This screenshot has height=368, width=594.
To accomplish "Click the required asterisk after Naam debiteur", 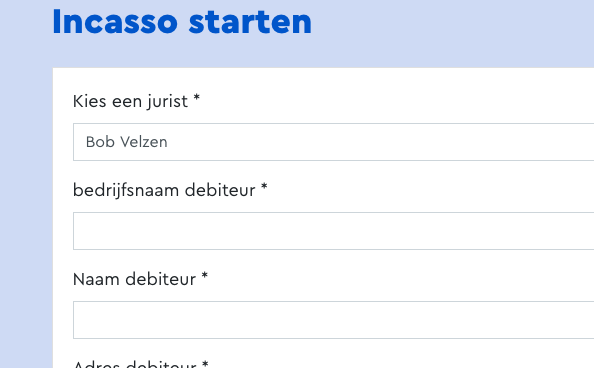I will click(x=205, y=276).
